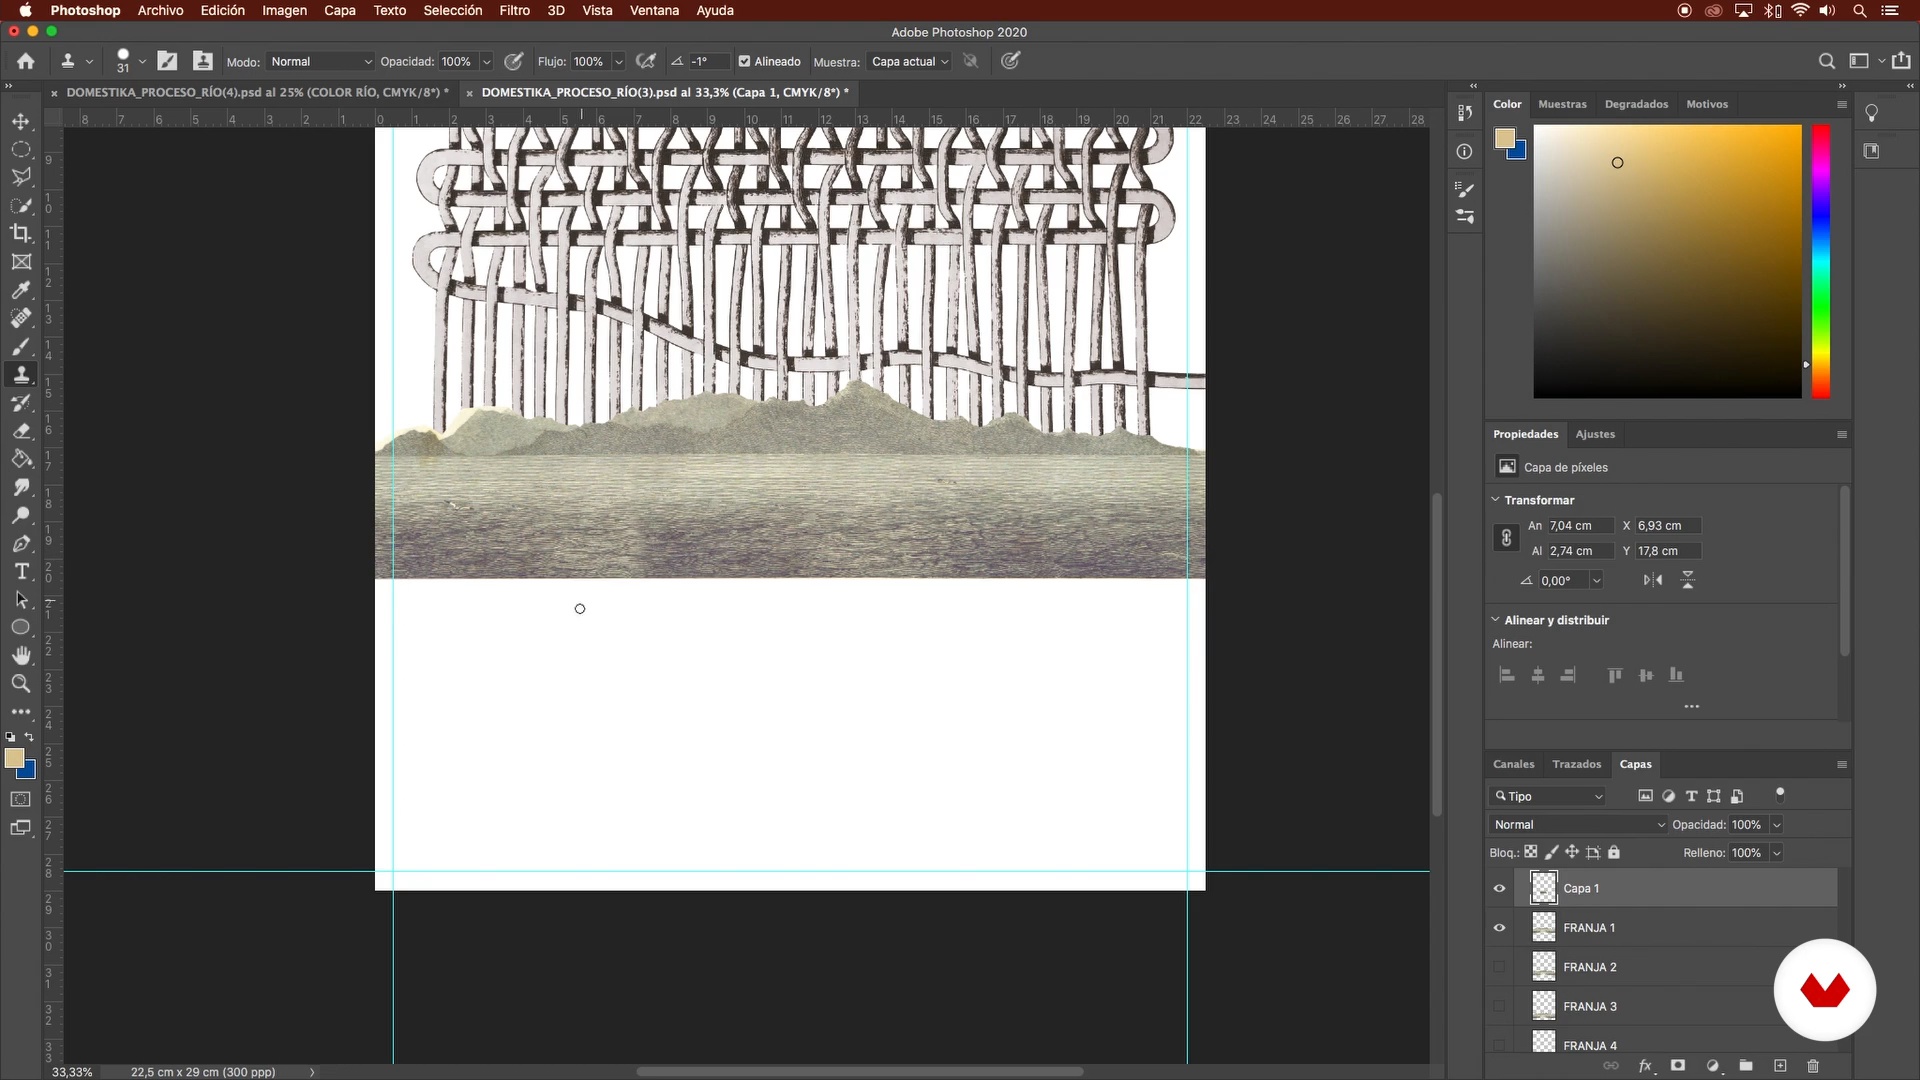Select the Clone Stamp tool
Viewport: 1920px width, 1080px height.
tap(21, 375)
